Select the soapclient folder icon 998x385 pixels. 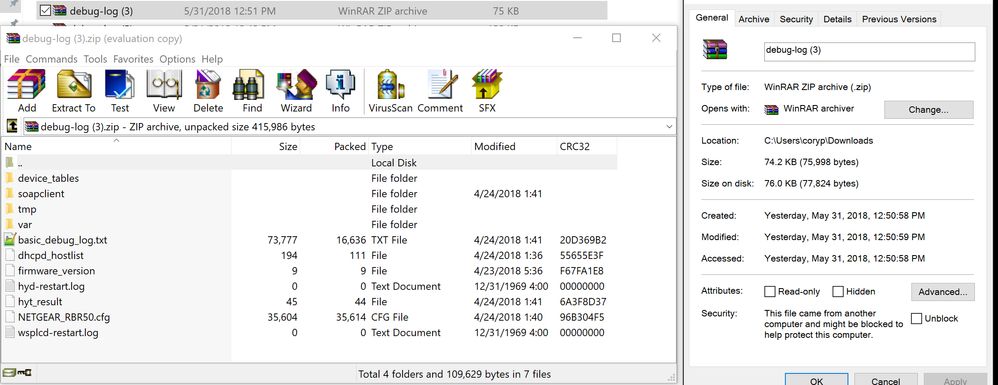click(x=9, y=193)
